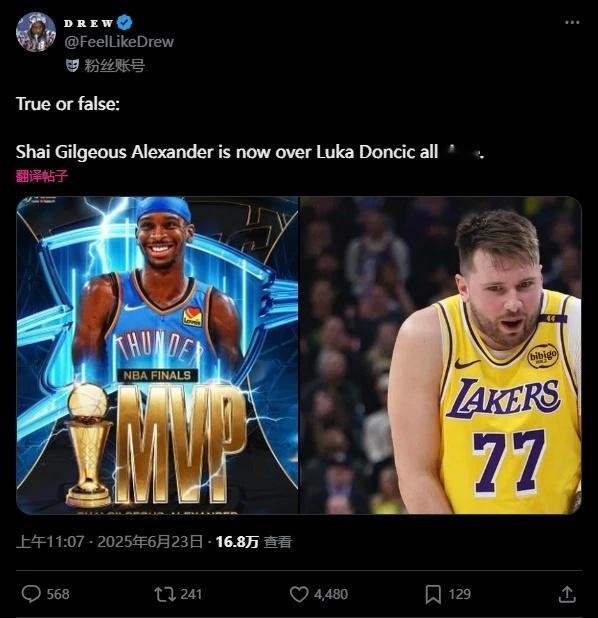Viewport: 598px width, 618px height.
Task: Click the 粉丝账号 fan account label
Action: point(114,65)
